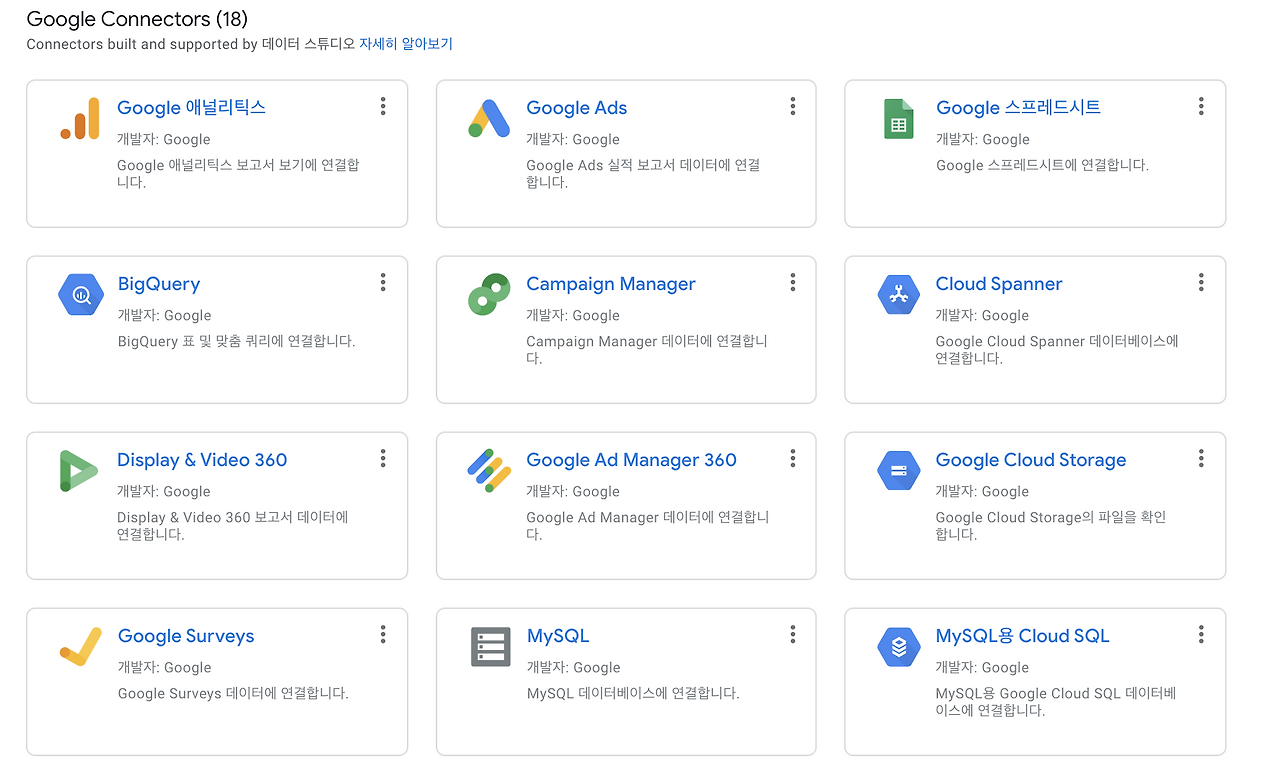Open the 자세히 알아보기 link

click(406, 44)
